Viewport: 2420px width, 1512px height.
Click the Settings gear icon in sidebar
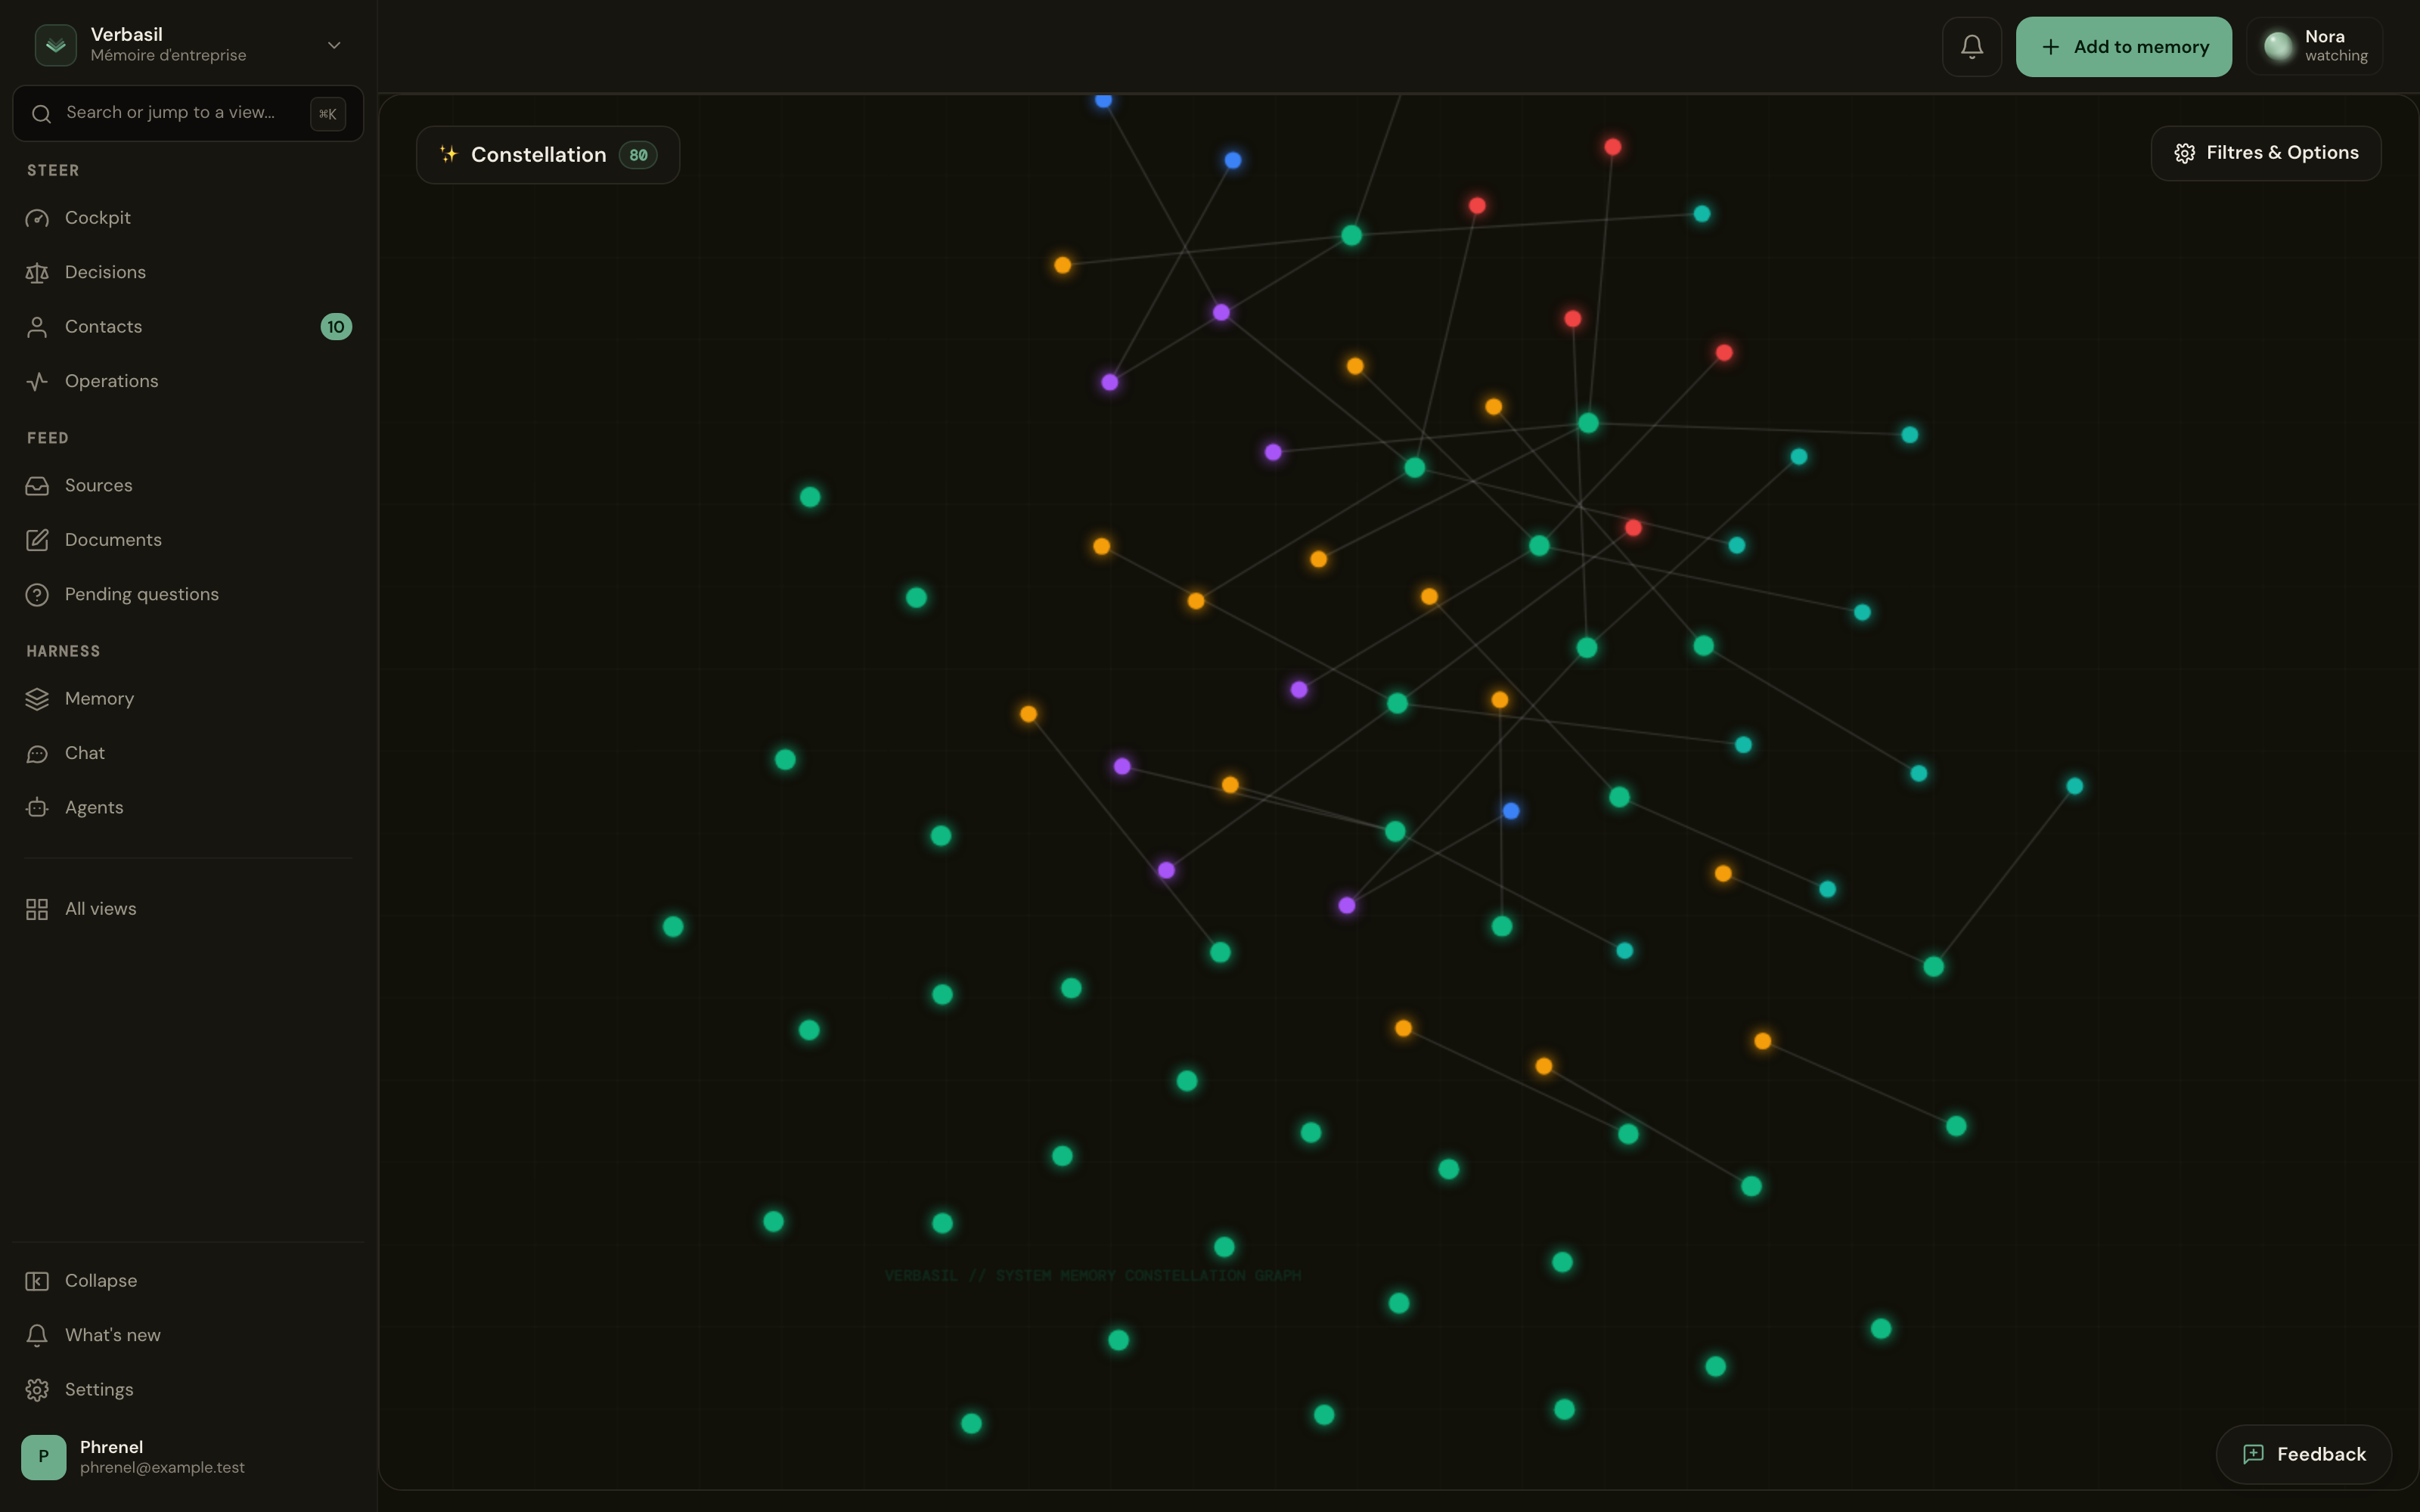(x=37, y=1390)
